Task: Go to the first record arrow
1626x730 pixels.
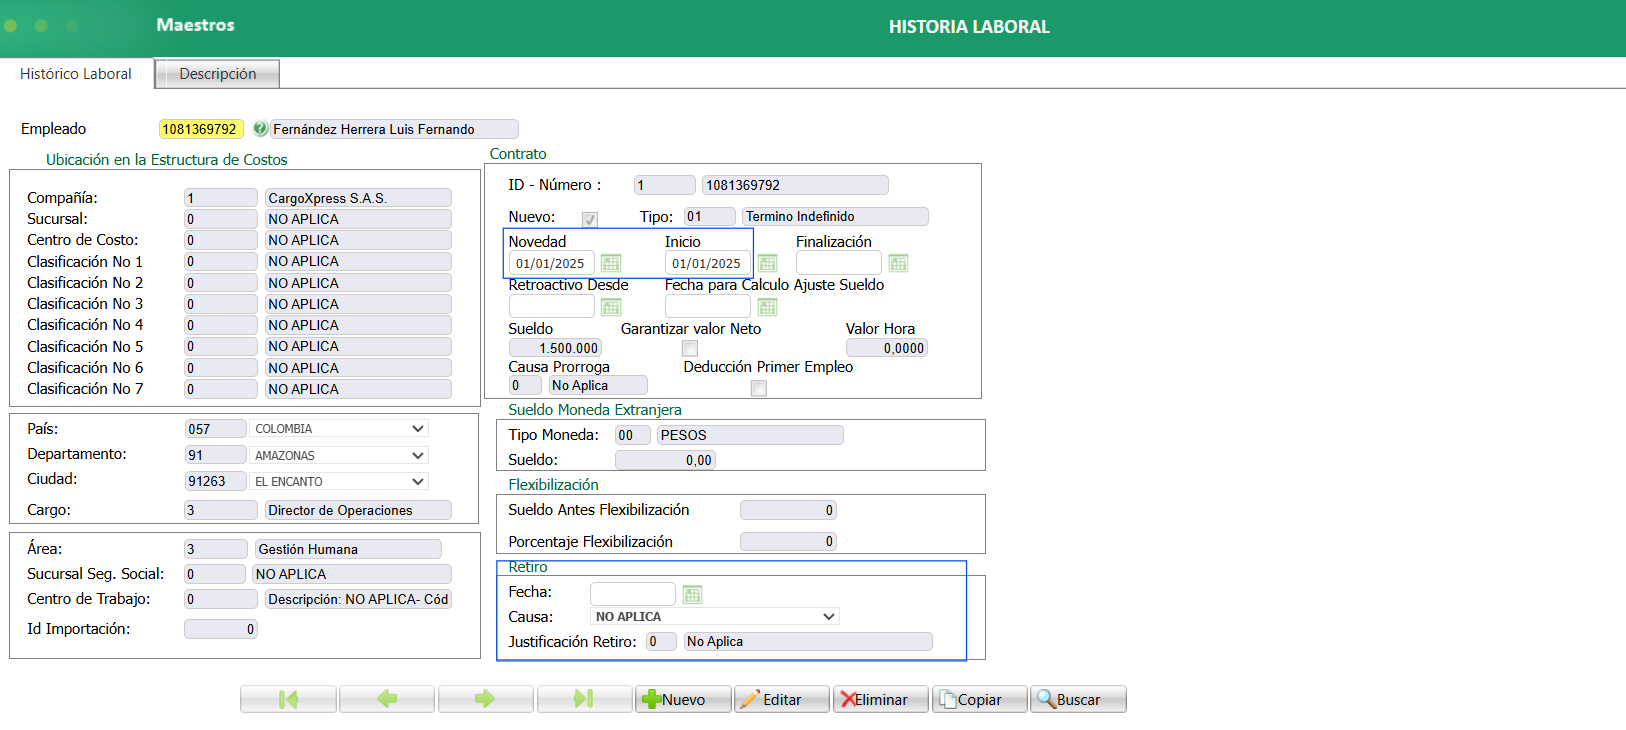Action: pyautogui.click(x=288, y=699)
